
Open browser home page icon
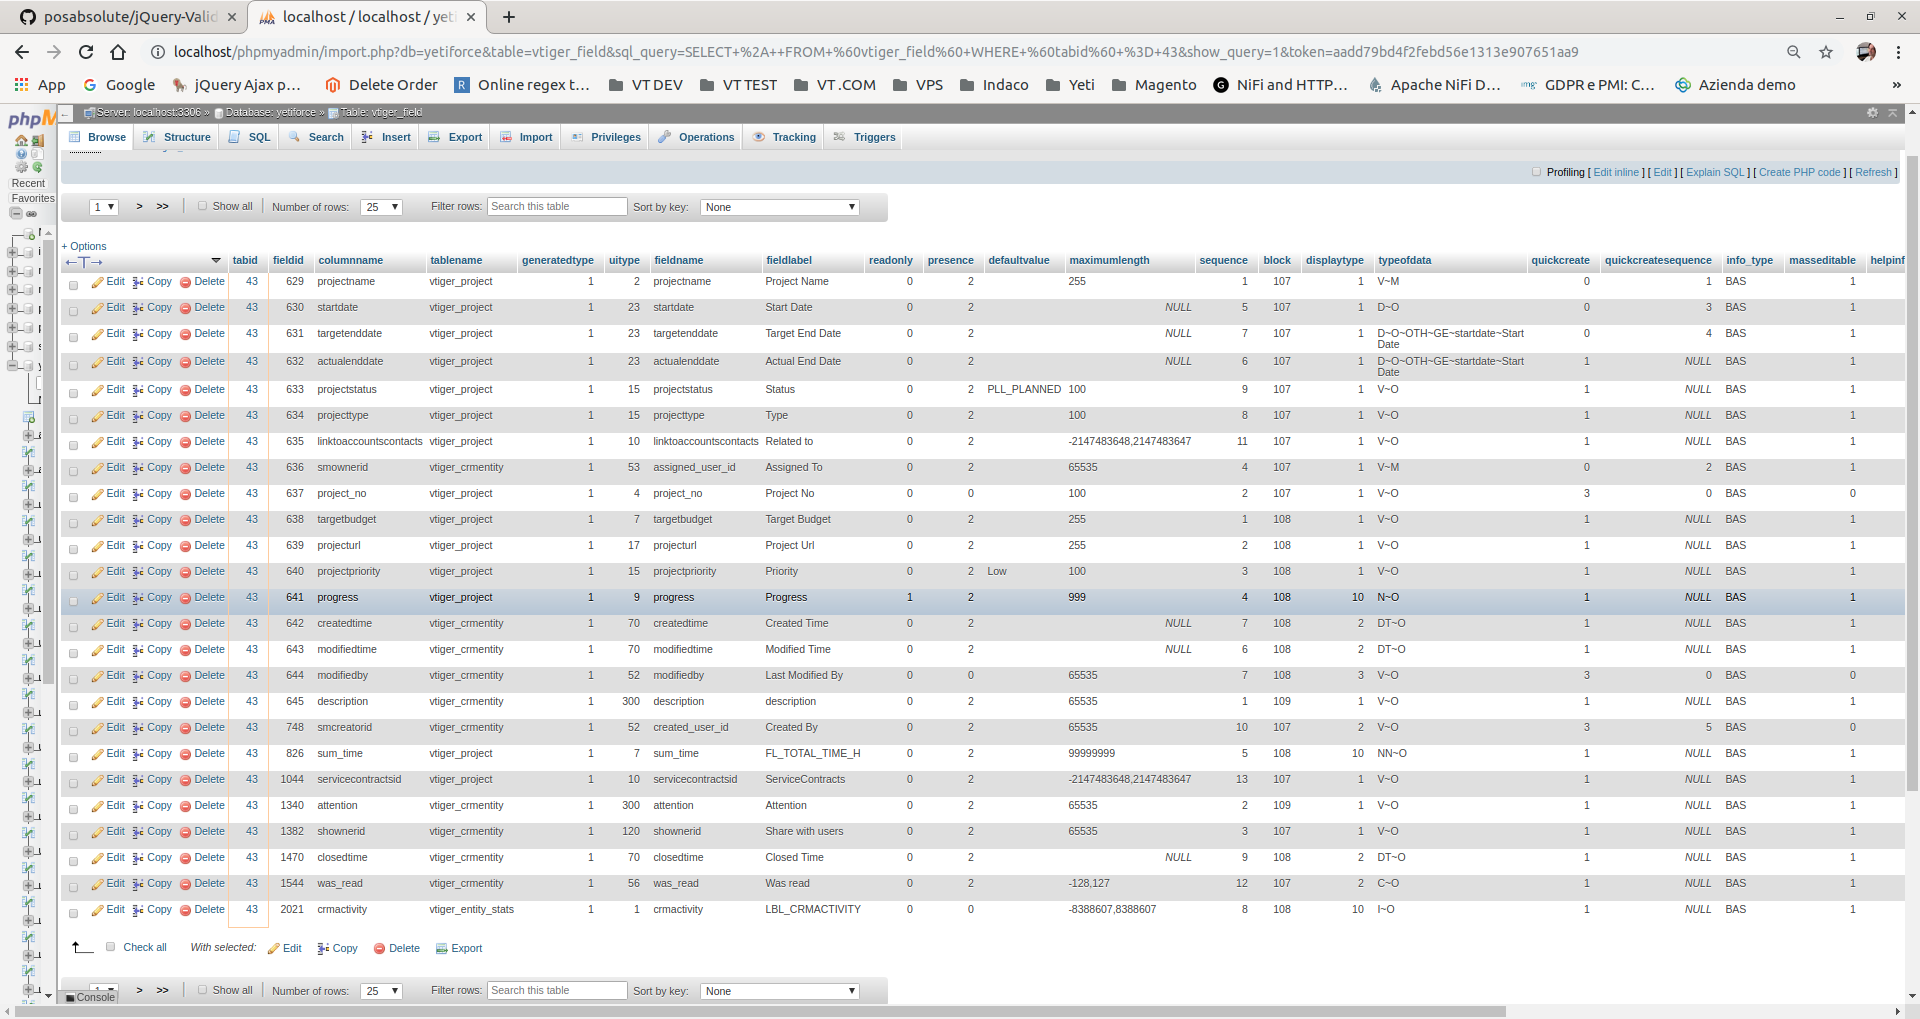point(118,52)
